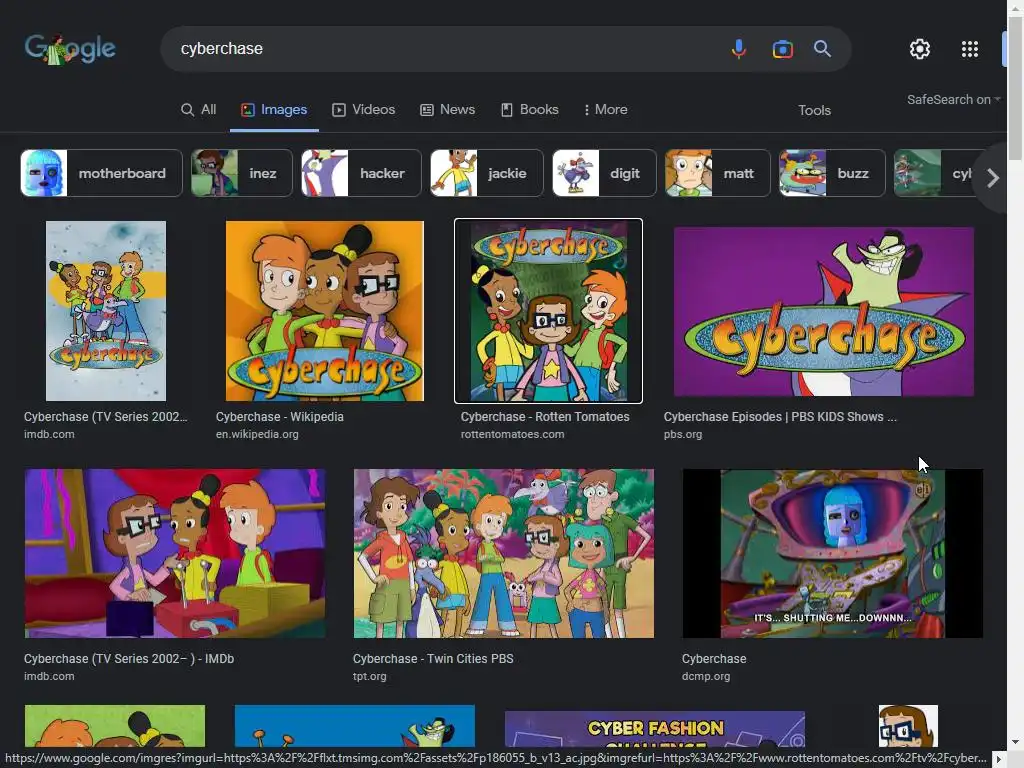The image size is (1024, 768).
Task: Open search by image camera icon
Action: coord(782,49)
